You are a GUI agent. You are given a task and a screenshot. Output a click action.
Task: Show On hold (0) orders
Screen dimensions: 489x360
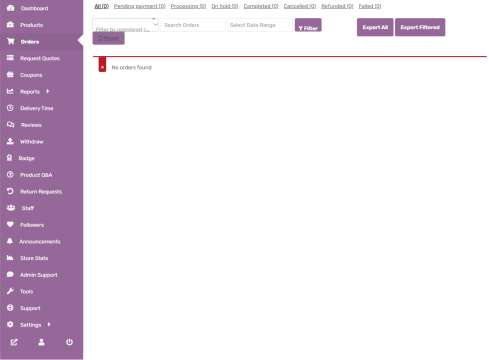(x=225, y=6)
